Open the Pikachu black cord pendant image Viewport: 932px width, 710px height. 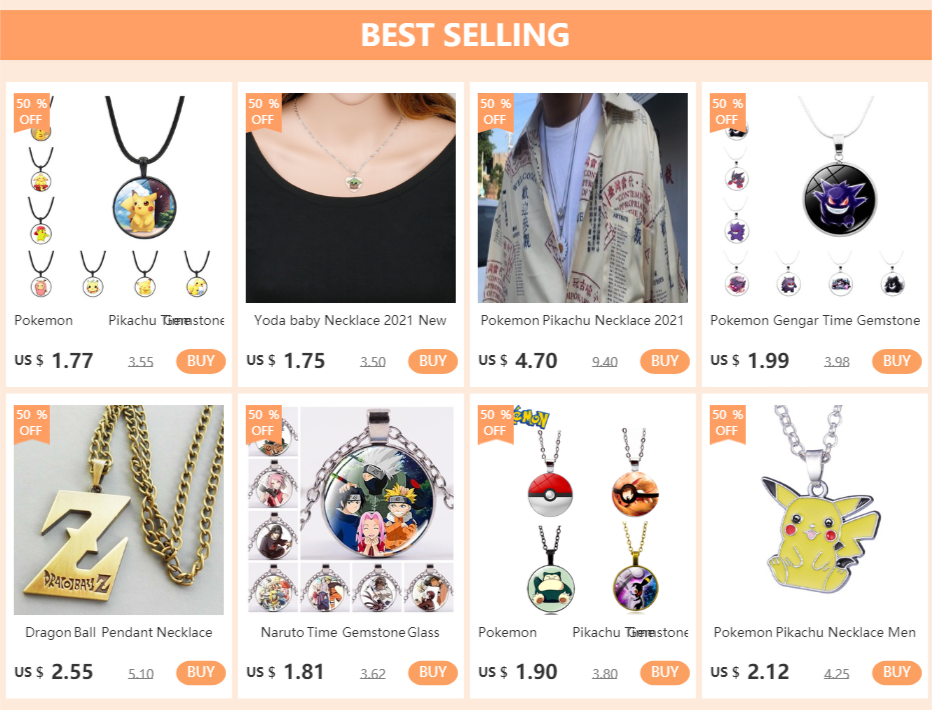pos(119,198)
